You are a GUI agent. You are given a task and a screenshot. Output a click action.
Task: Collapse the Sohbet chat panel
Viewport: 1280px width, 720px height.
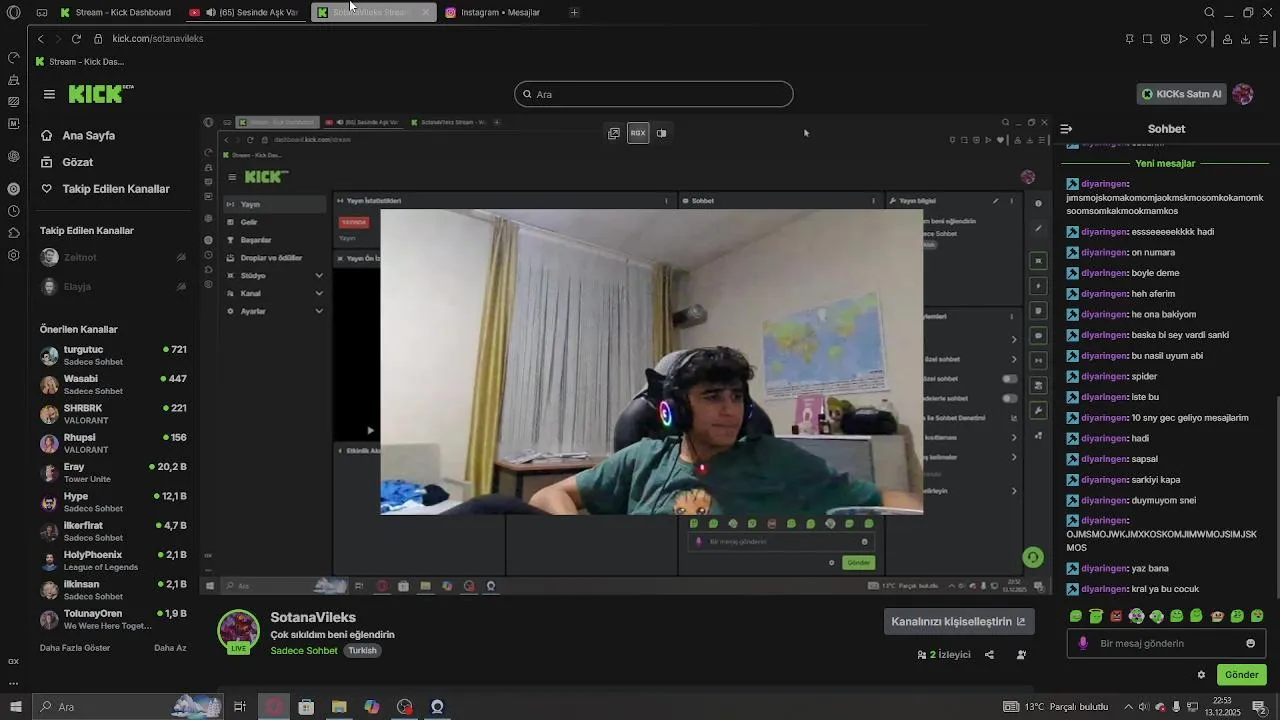pyautogui.click(x=1066, y=129)
